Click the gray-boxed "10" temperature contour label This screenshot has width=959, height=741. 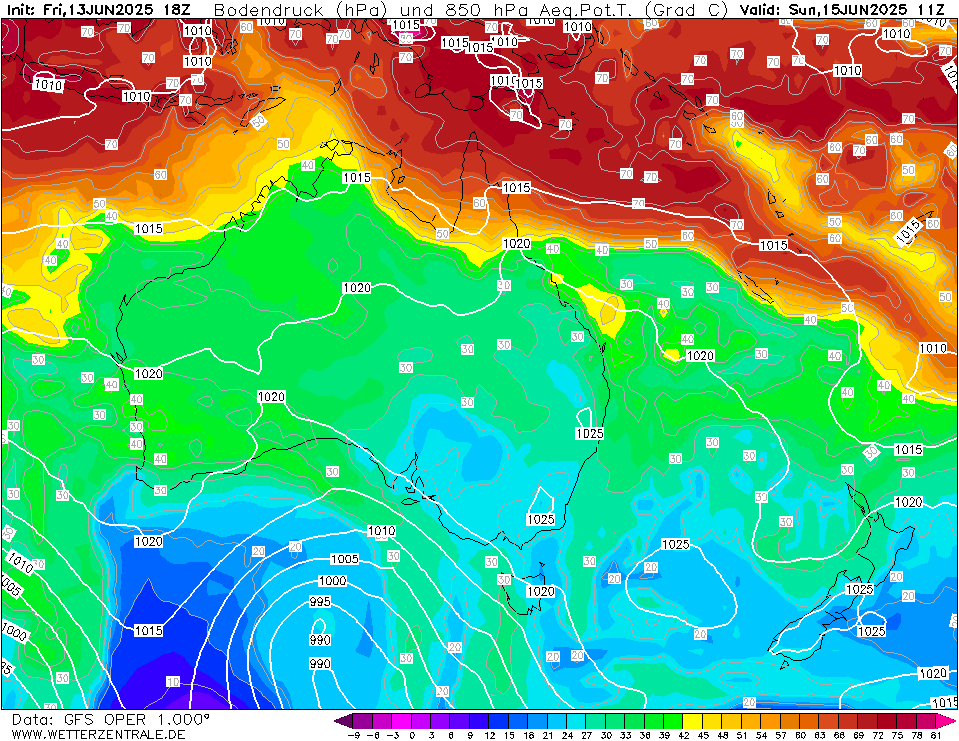[173, 681]
